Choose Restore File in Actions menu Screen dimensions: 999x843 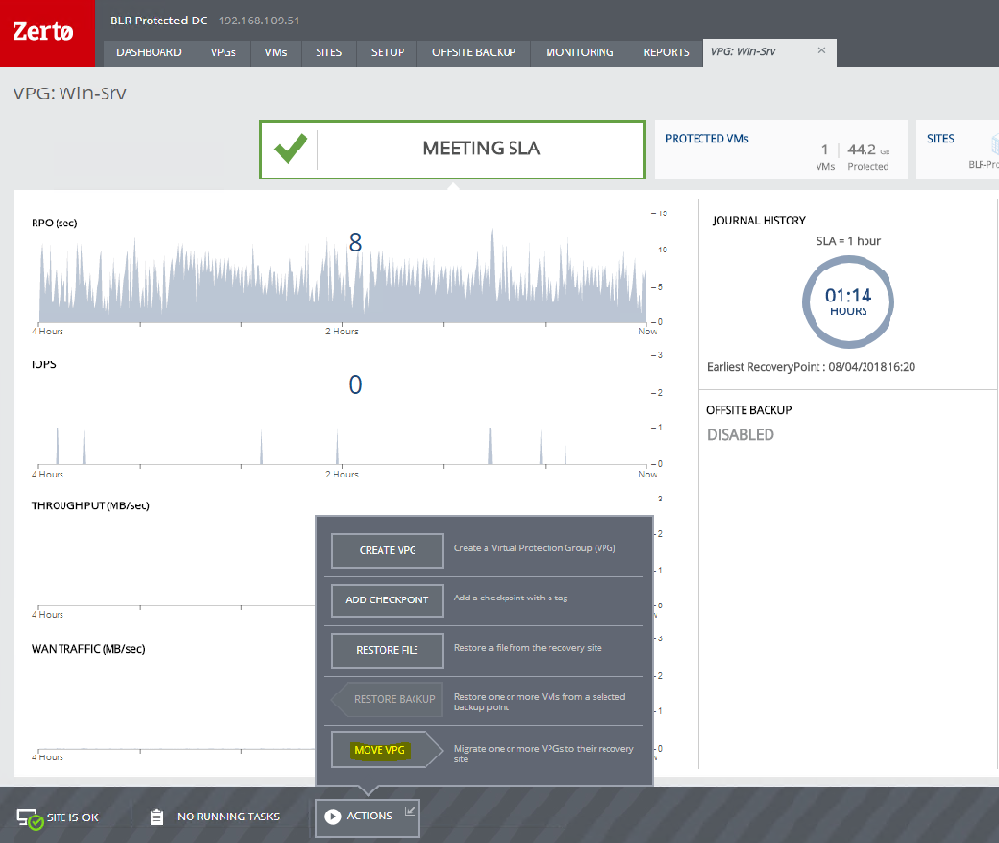(386, 650)
